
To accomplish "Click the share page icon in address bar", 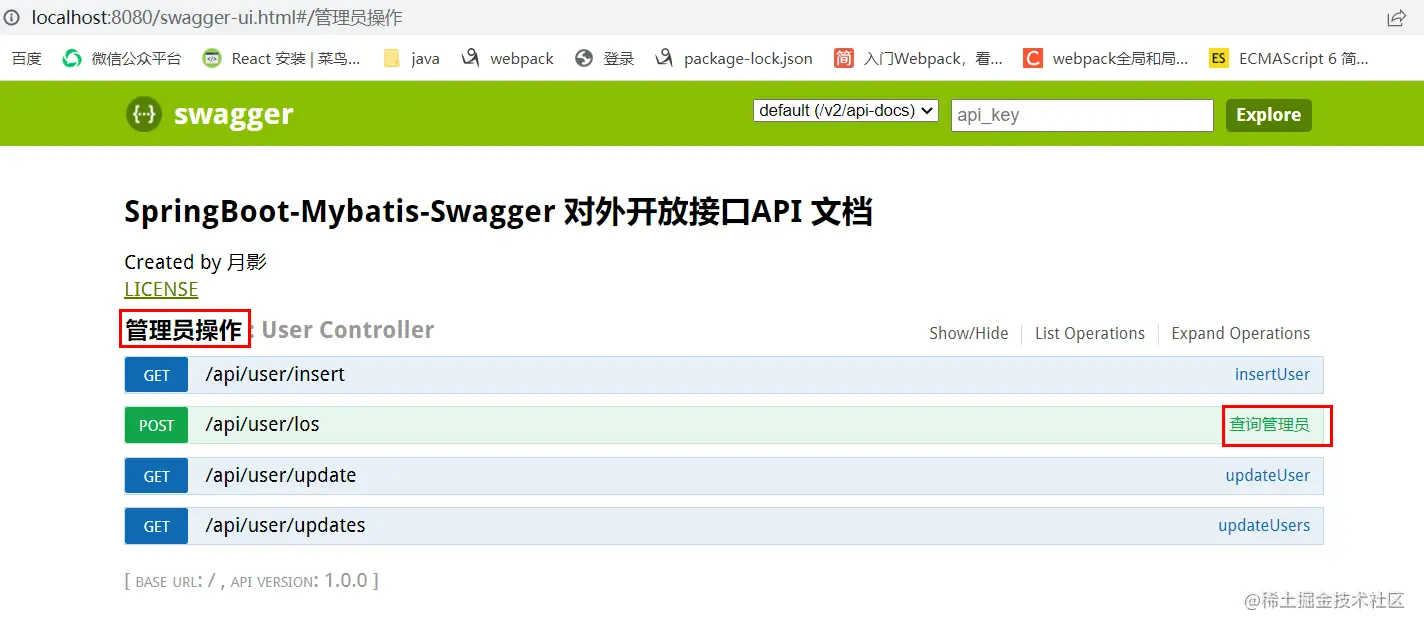I will pyautogui.click(x=1396, y=18).
